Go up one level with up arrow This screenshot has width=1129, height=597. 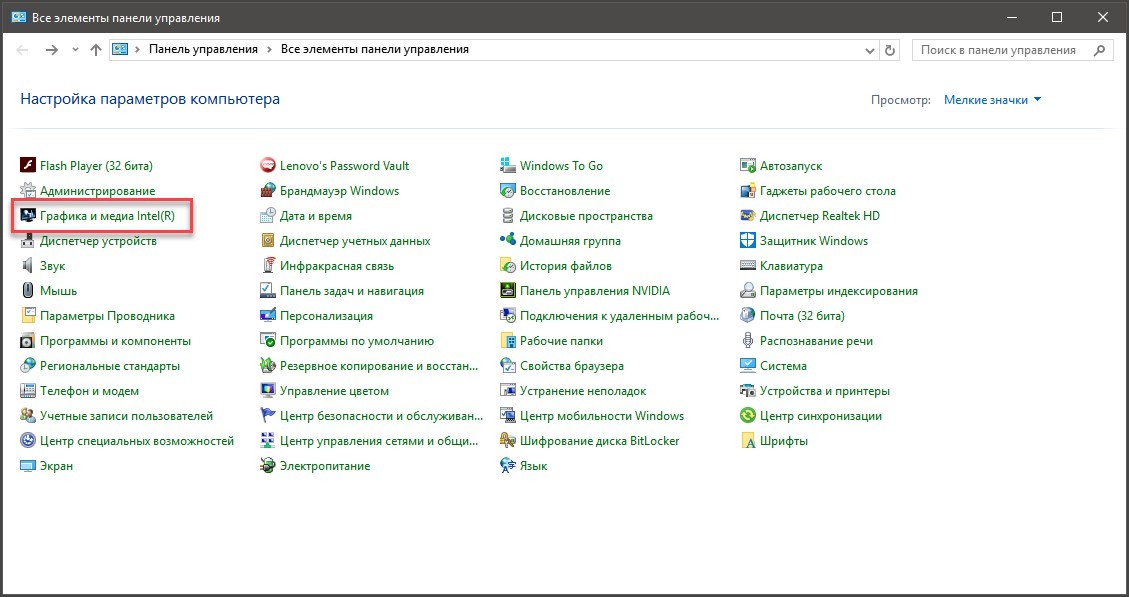pyautogui.click(x=96, y=50)
